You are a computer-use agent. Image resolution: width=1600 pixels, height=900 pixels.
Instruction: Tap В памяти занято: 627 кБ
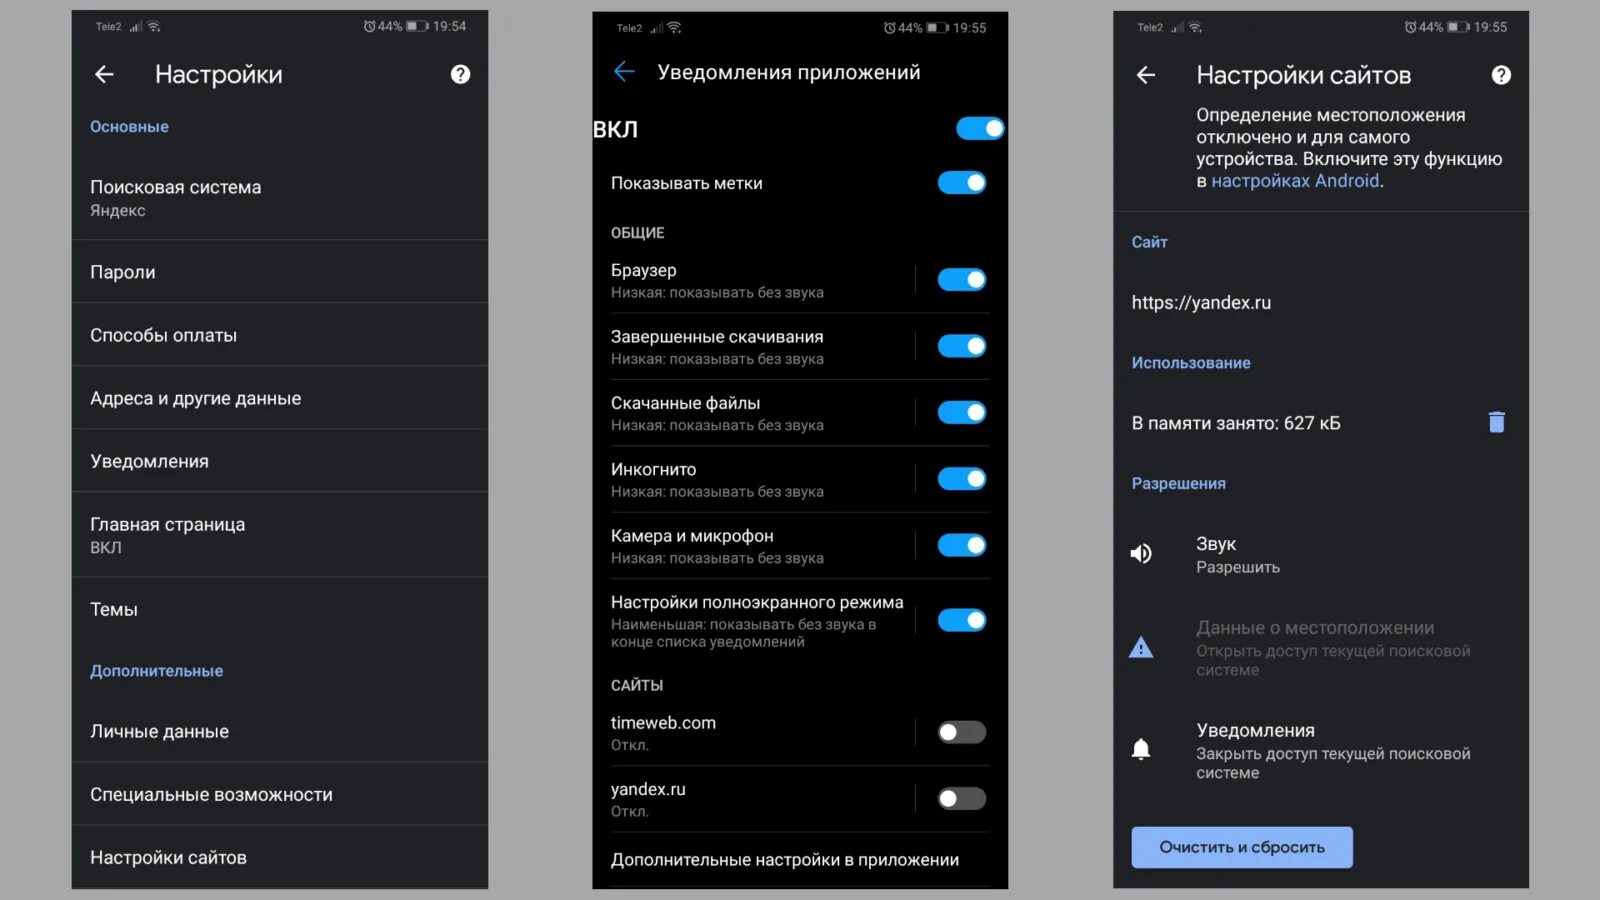pyautogui.click(x=1236, y=423)
